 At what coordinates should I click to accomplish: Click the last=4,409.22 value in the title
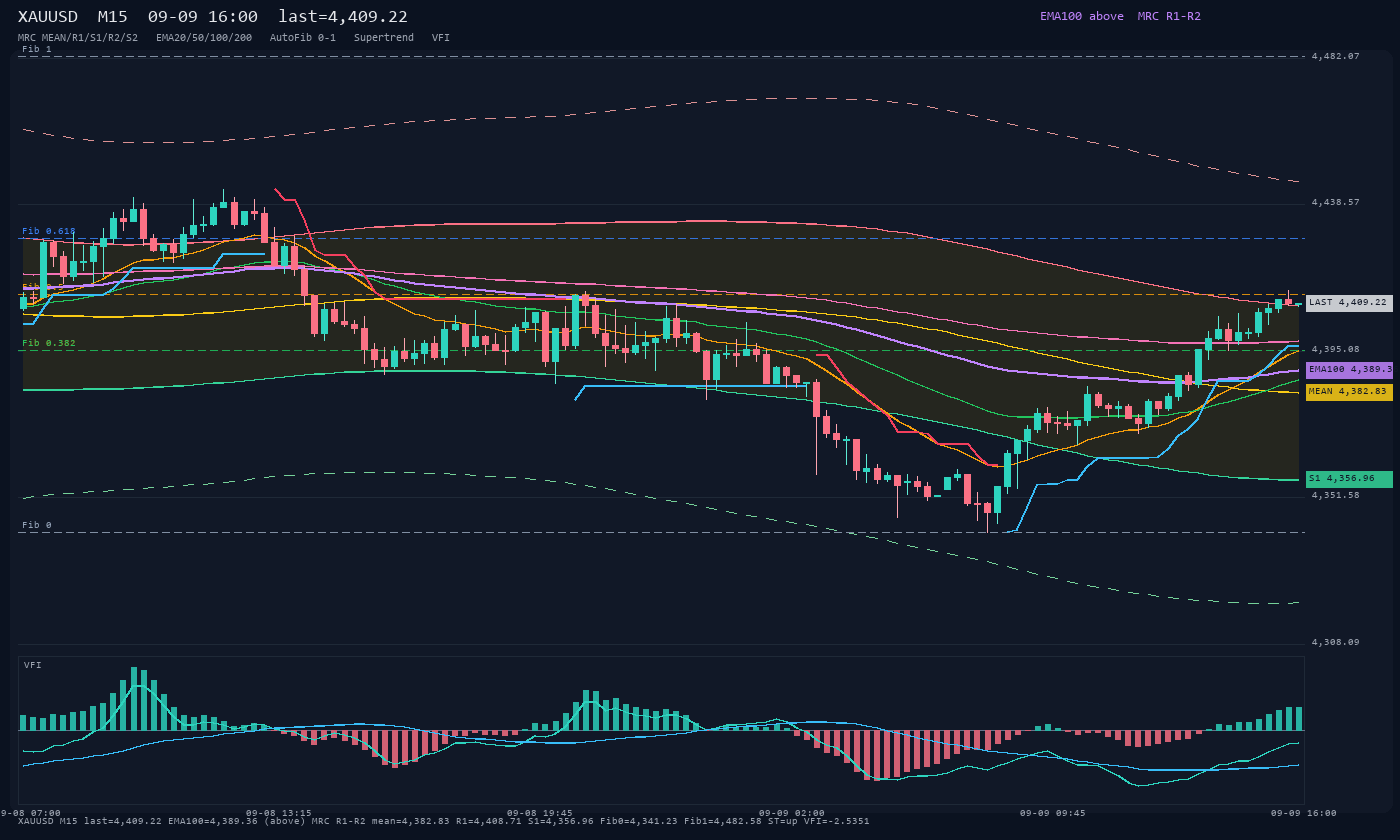point(343,17)
